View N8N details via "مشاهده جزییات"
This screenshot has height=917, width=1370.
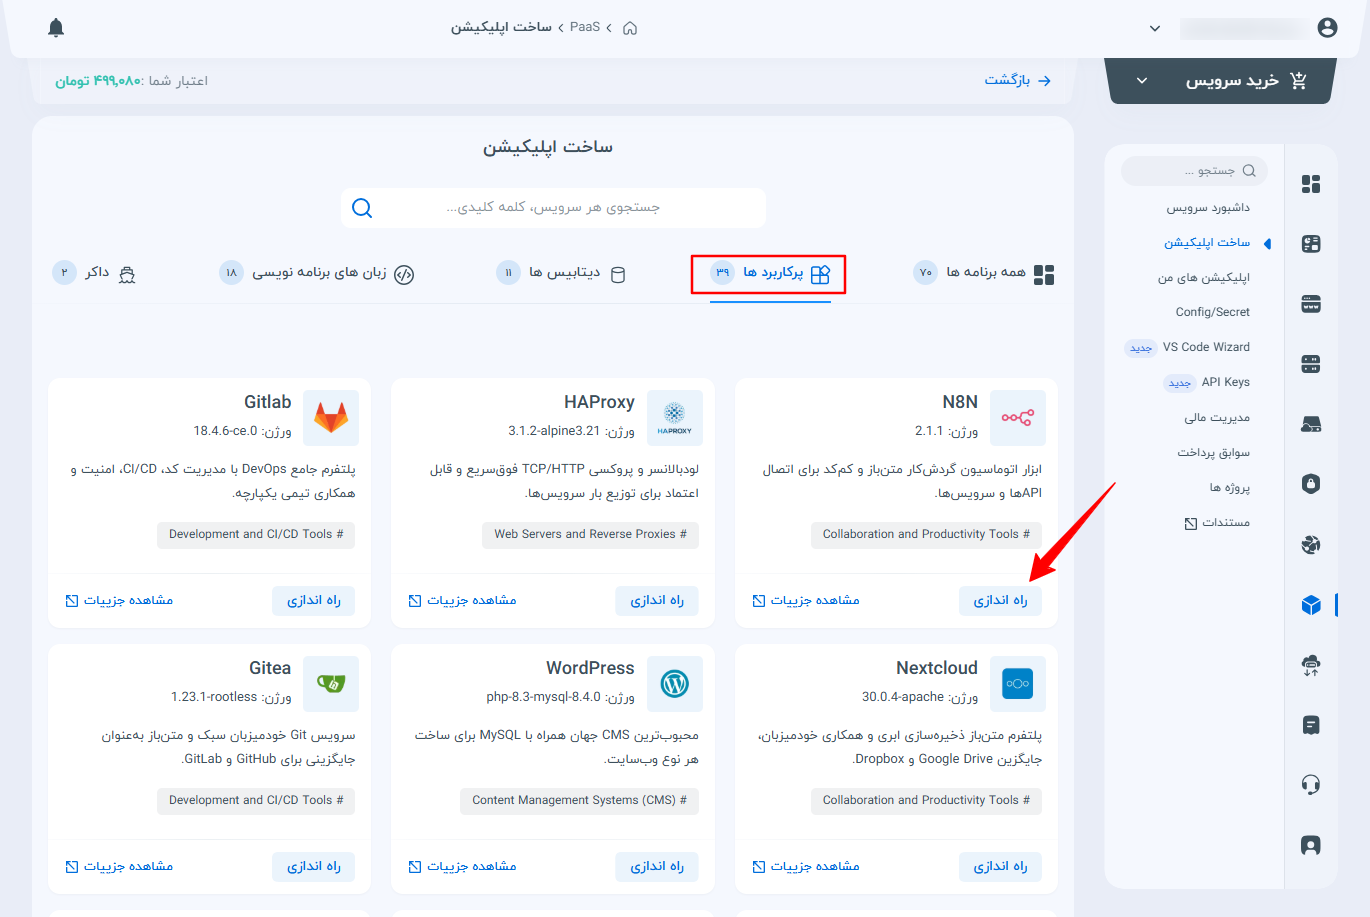(x=806, y=600)
